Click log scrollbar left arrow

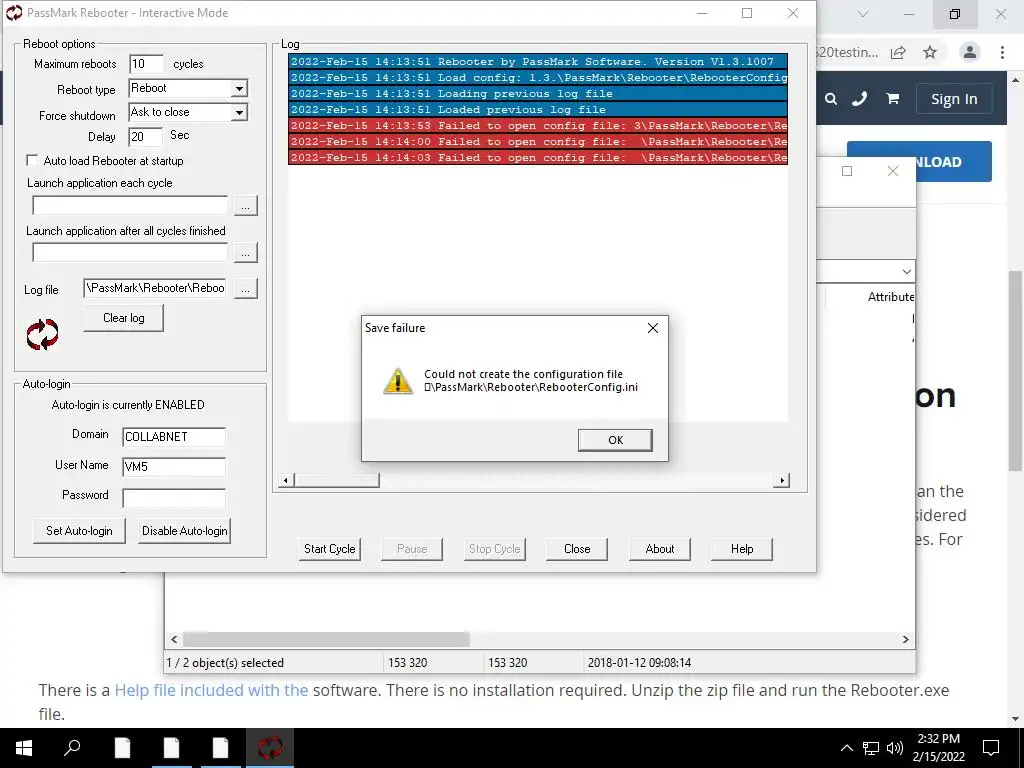(285, 481)
